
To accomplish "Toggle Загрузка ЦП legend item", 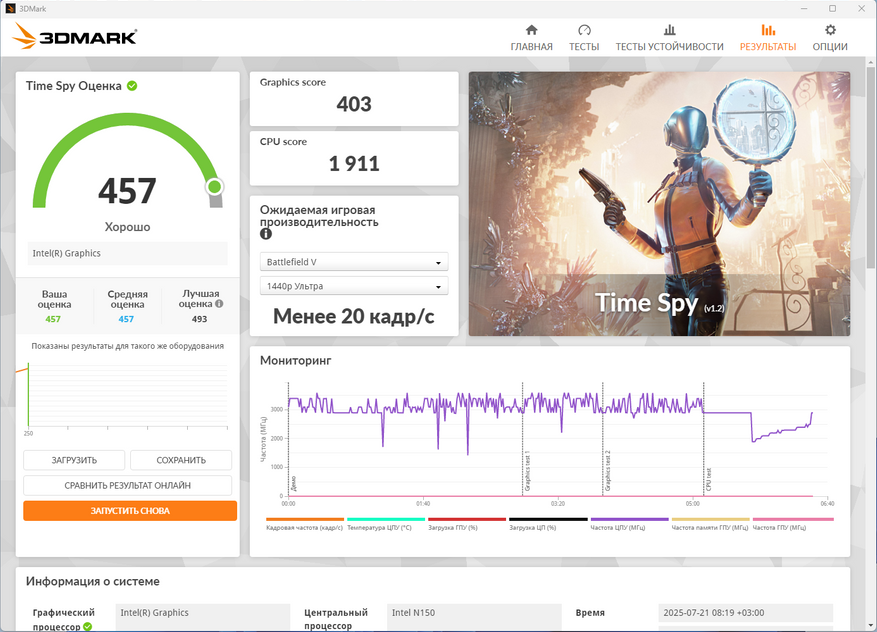I will coord(548,525).
